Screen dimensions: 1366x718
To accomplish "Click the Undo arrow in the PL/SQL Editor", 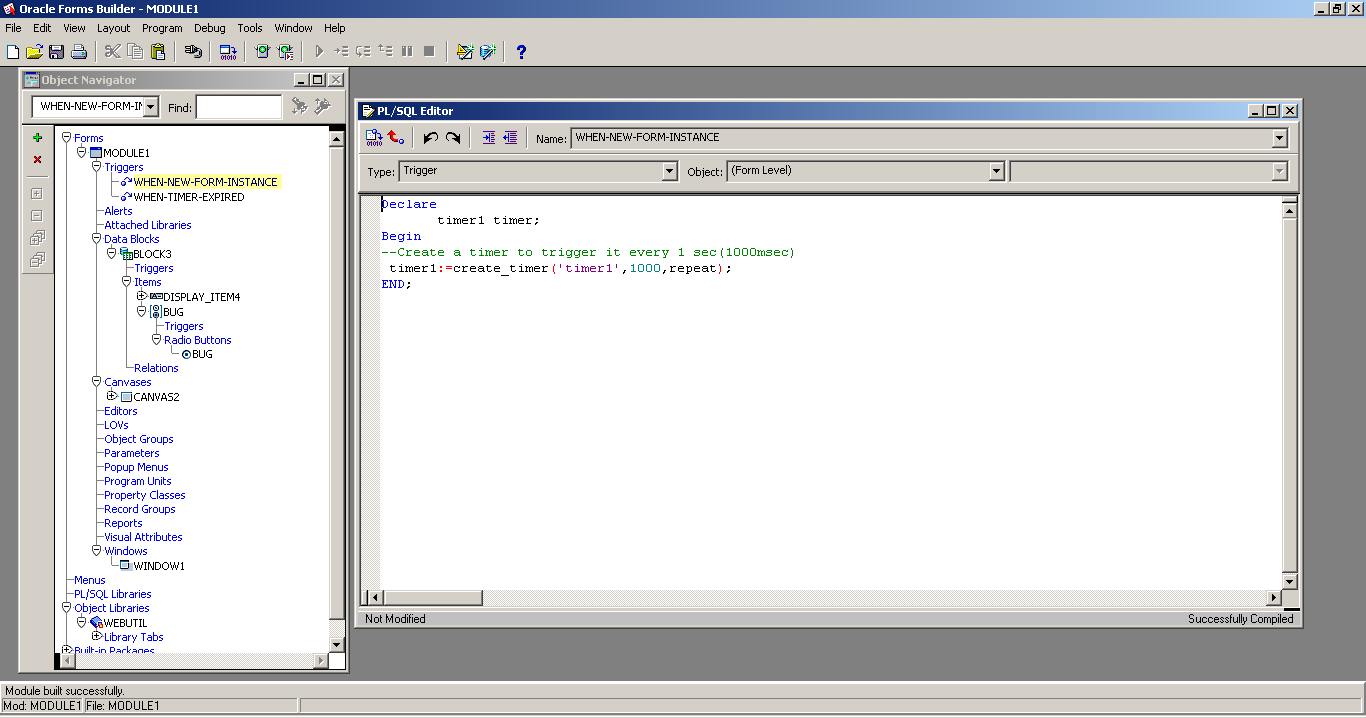I will [431, 137].
